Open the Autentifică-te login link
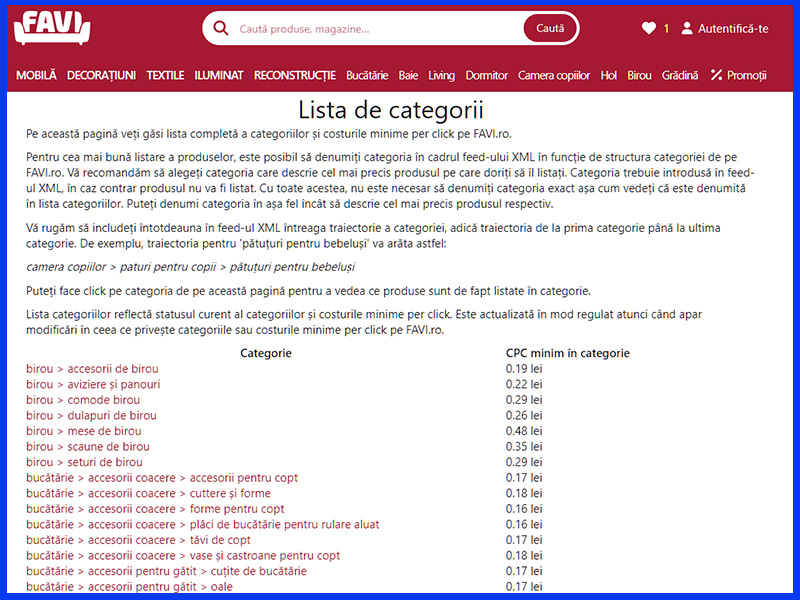Image resolution: width=800 pixels, height=600 pixels. pos(733,29)
